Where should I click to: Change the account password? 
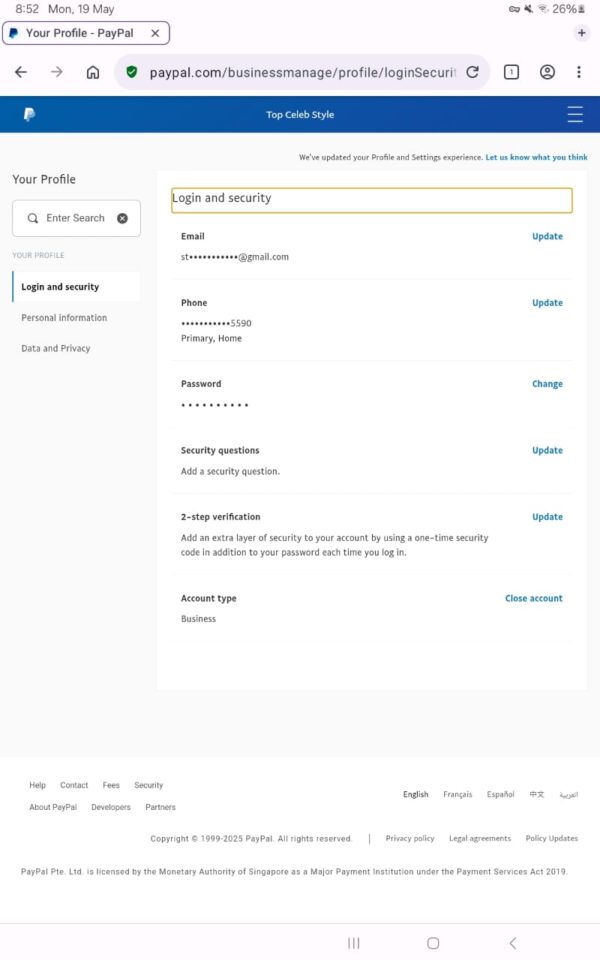pos(547,384)
